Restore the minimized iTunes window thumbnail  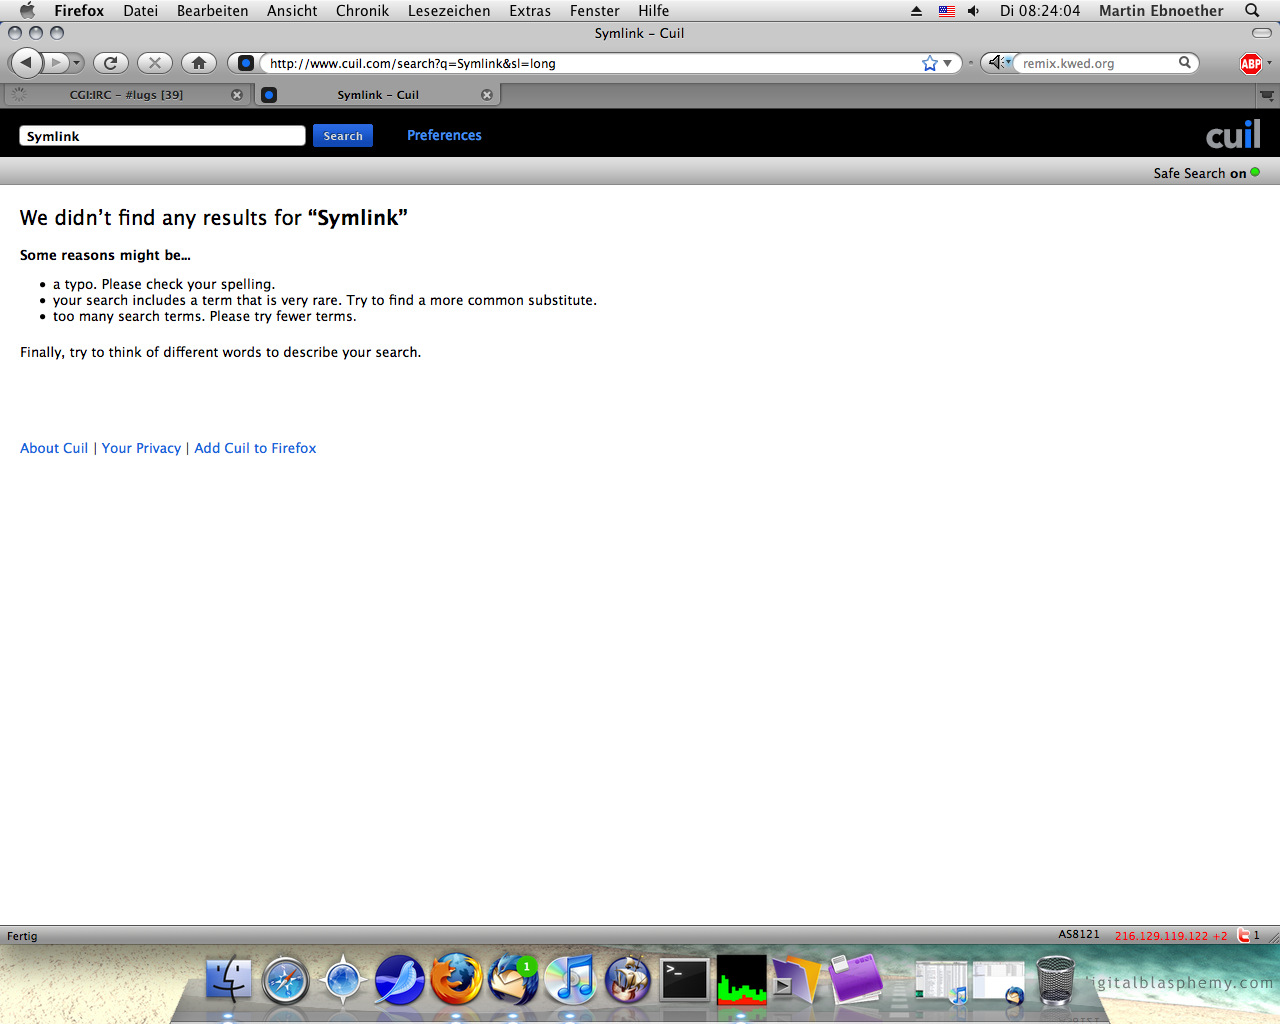pyautogui.click(x=941, y=981)
